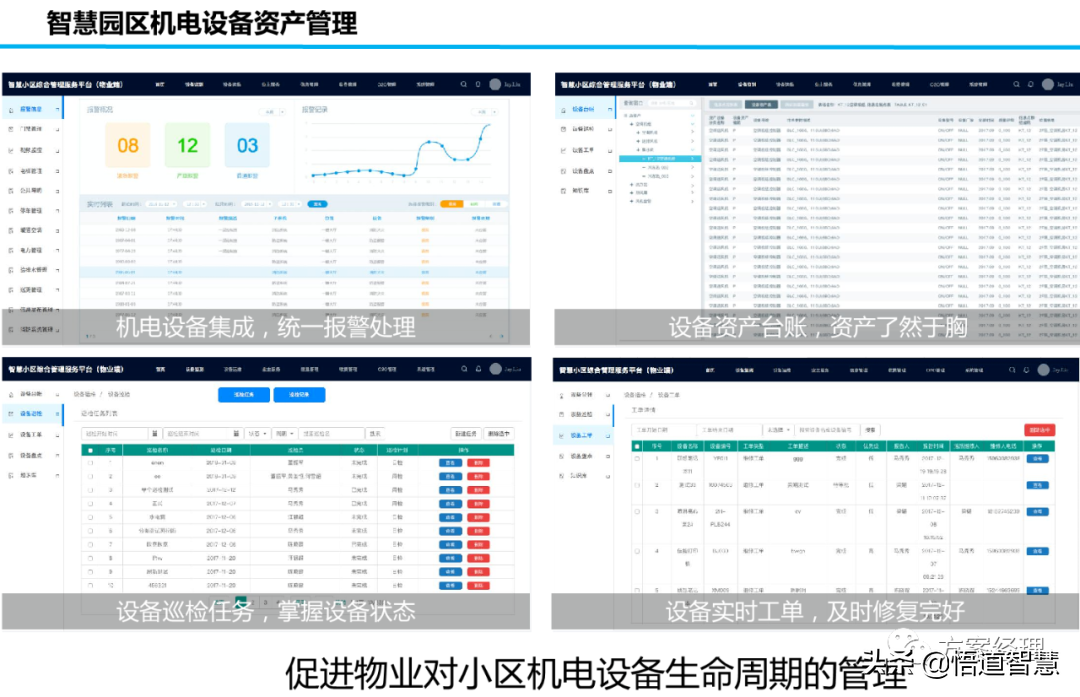This screenshot has width=1080, height=697.
Task: Click blue query button in alarm list filters
Action: pyautogui.click(x=318, y=204)
